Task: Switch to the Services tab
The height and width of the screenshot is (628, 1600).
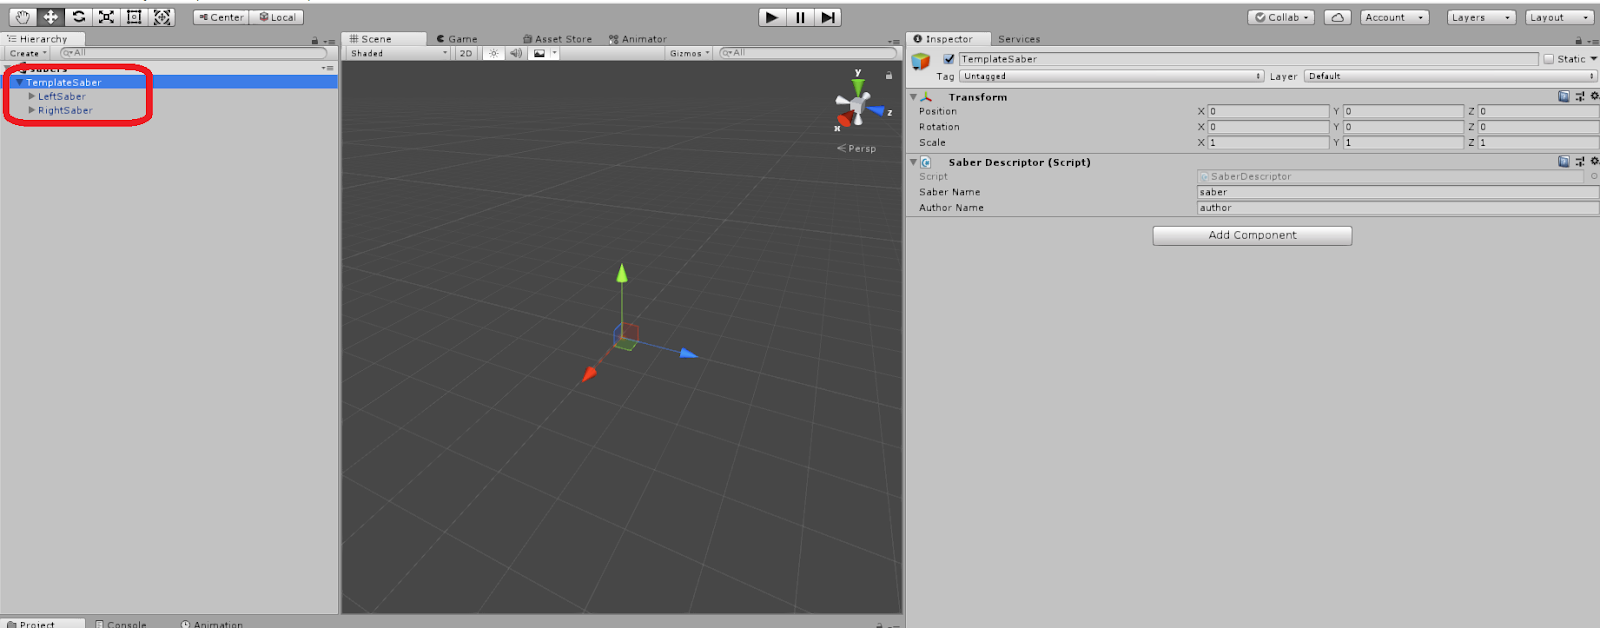Action: click(x=1019, y=39)
